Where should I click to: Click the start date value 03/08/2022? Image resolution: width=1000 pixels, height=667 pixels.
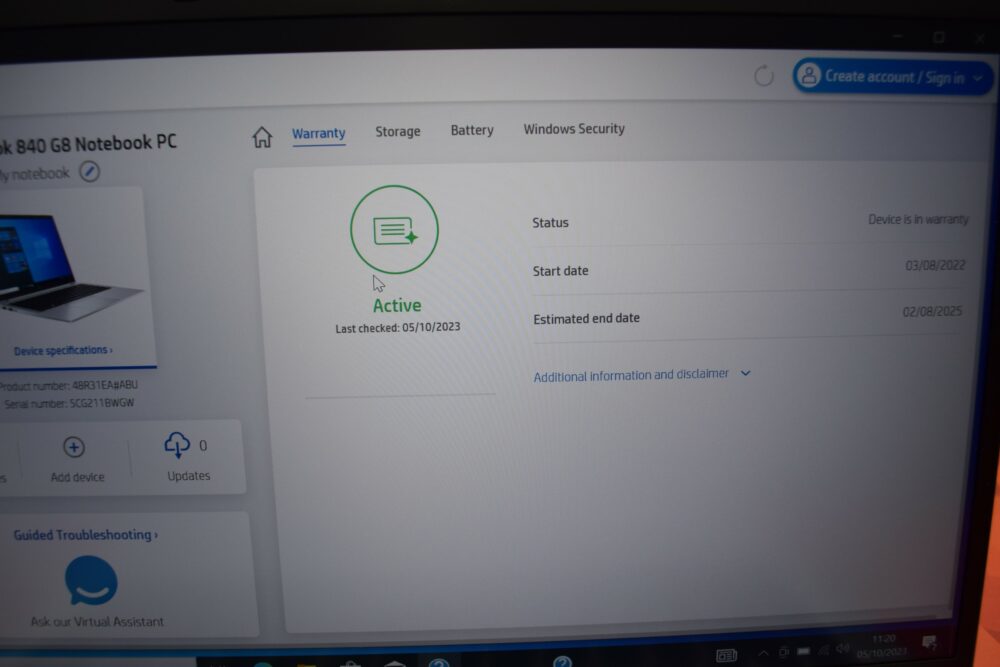[935, 265]
